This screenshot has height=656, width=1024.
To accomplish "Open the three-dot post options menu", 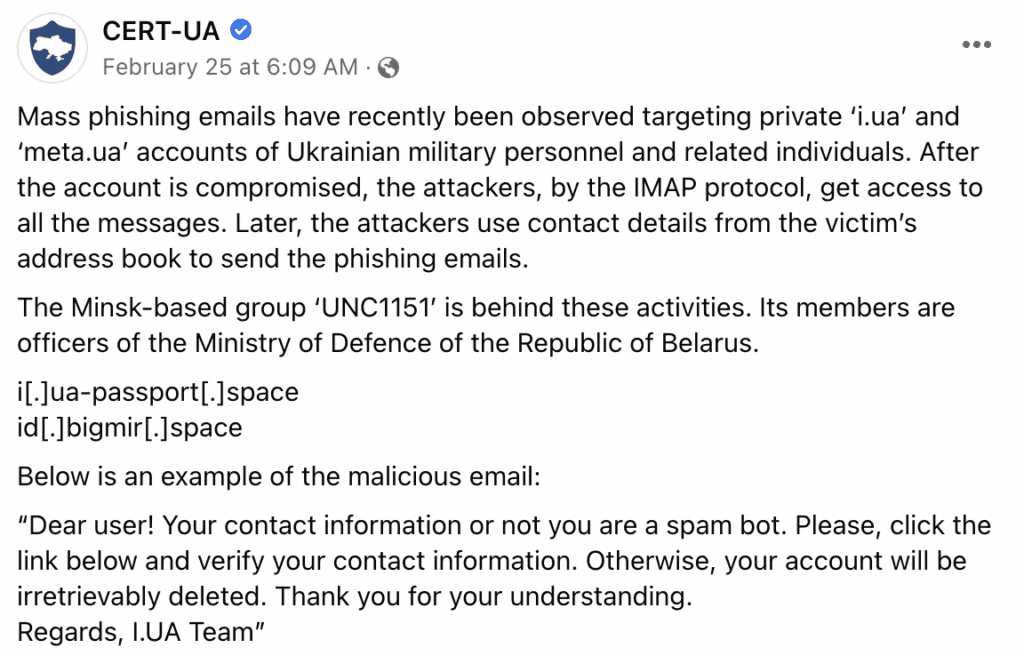I will (x=976, y=44).
